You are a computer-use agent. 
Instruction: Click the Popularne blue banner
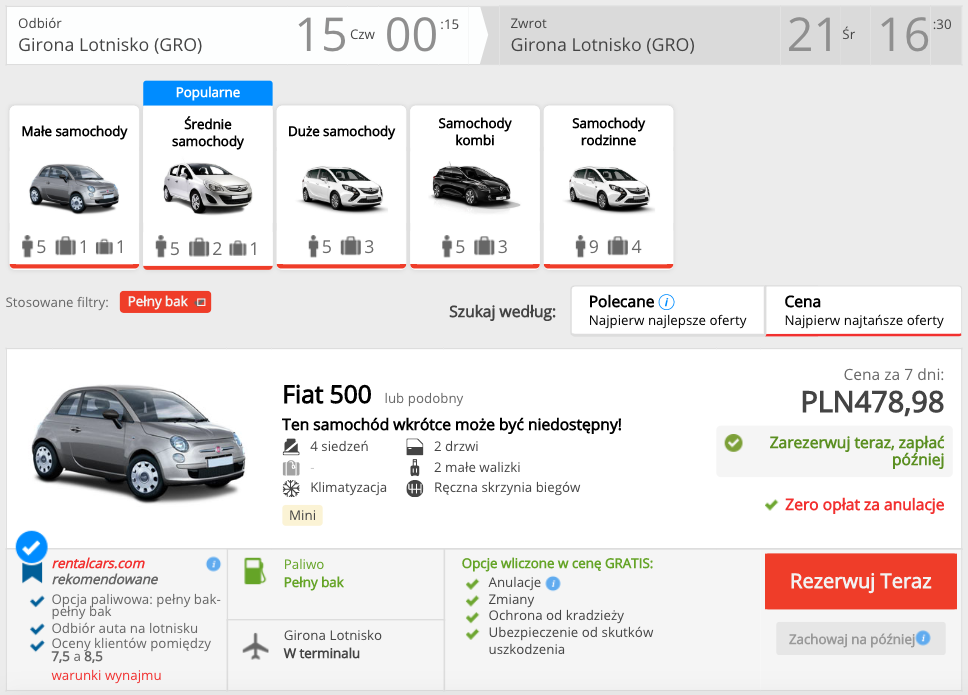(207, 92)
